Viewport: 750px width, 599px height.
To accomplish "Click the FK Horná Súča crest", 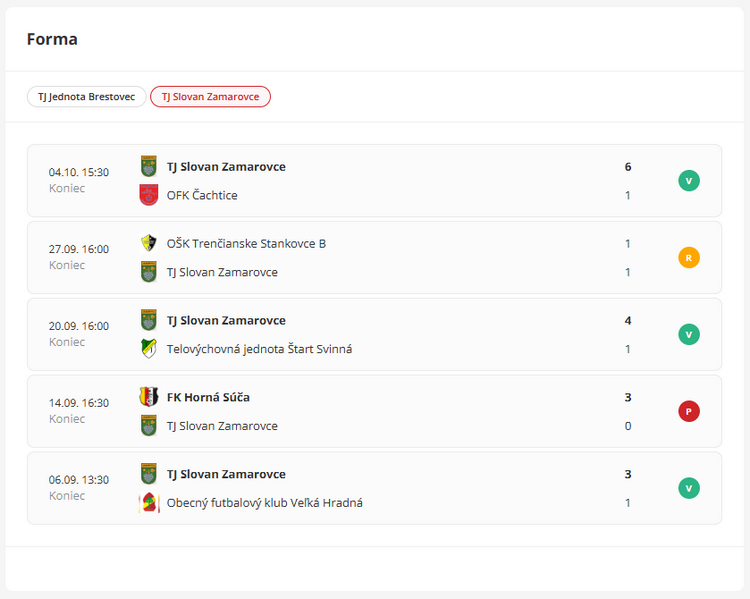I will tap(149, 397).
